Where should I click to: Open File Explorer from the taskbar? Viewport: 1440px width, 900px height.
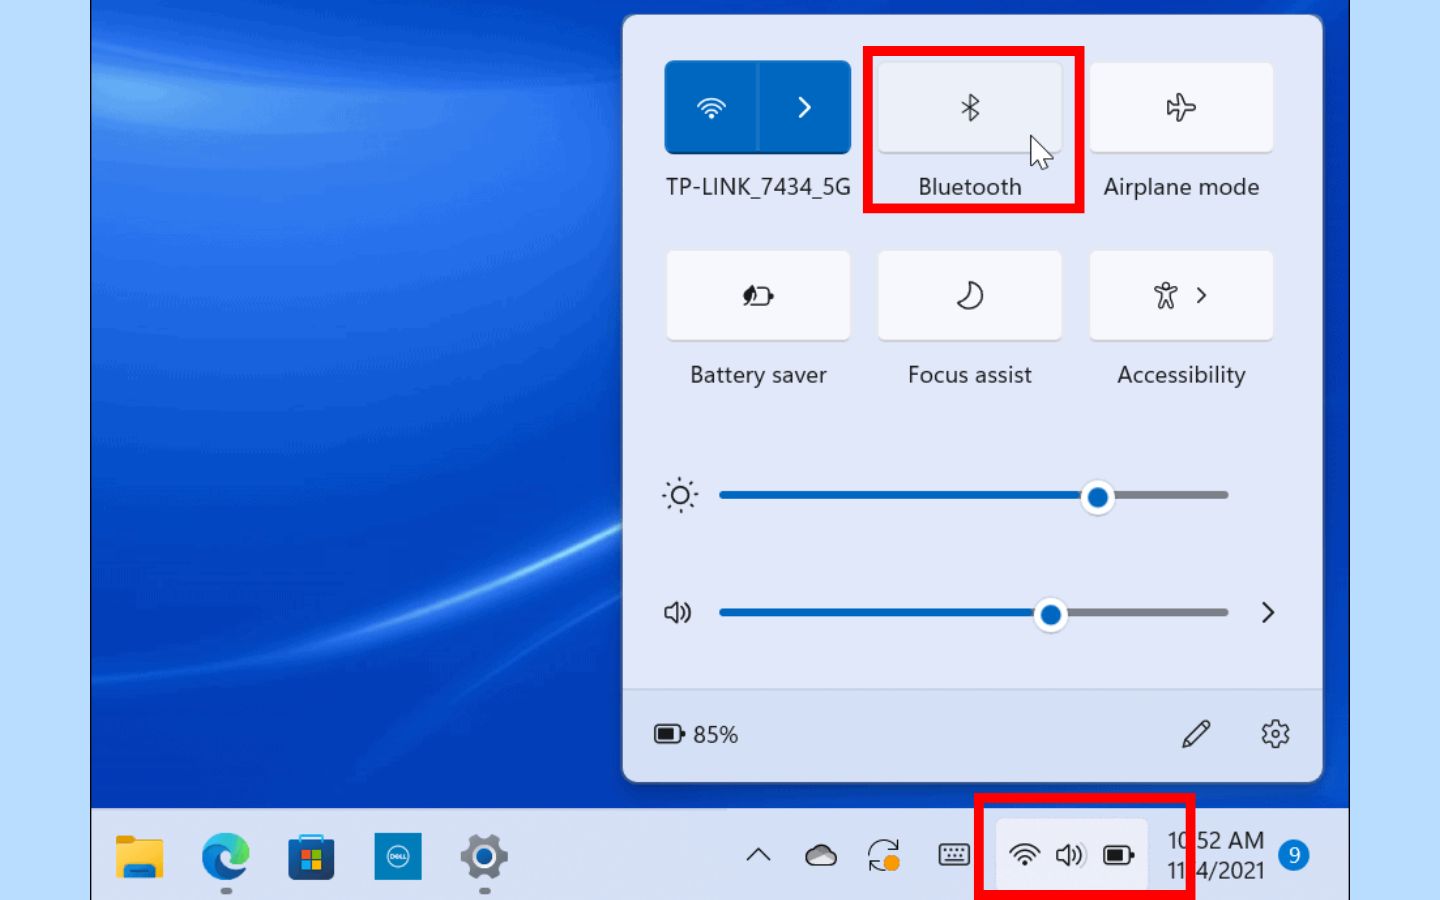coord(139,857)
